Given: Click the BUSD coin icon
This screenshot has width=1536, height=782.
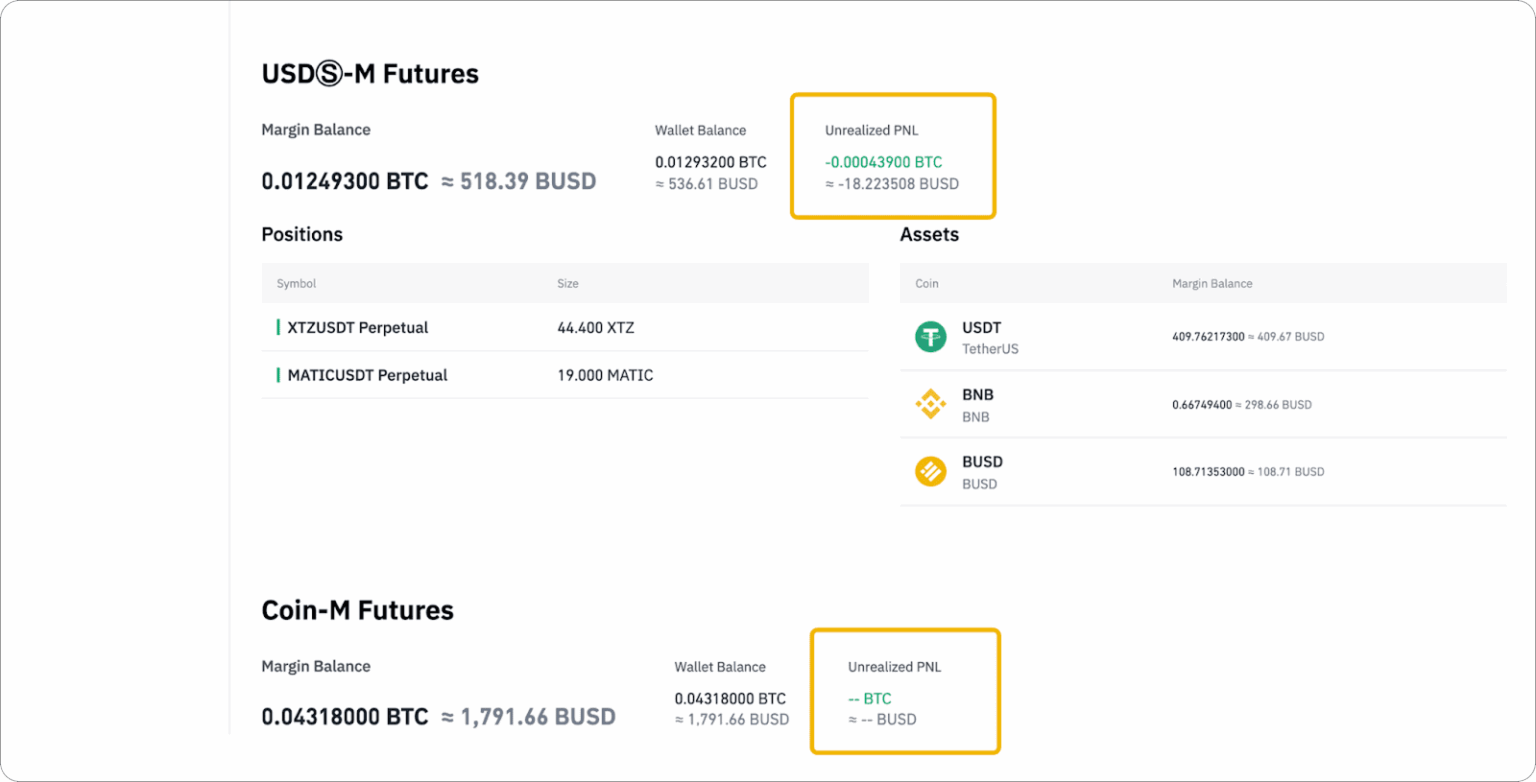Looking at the screenshot, I should 932,471.
